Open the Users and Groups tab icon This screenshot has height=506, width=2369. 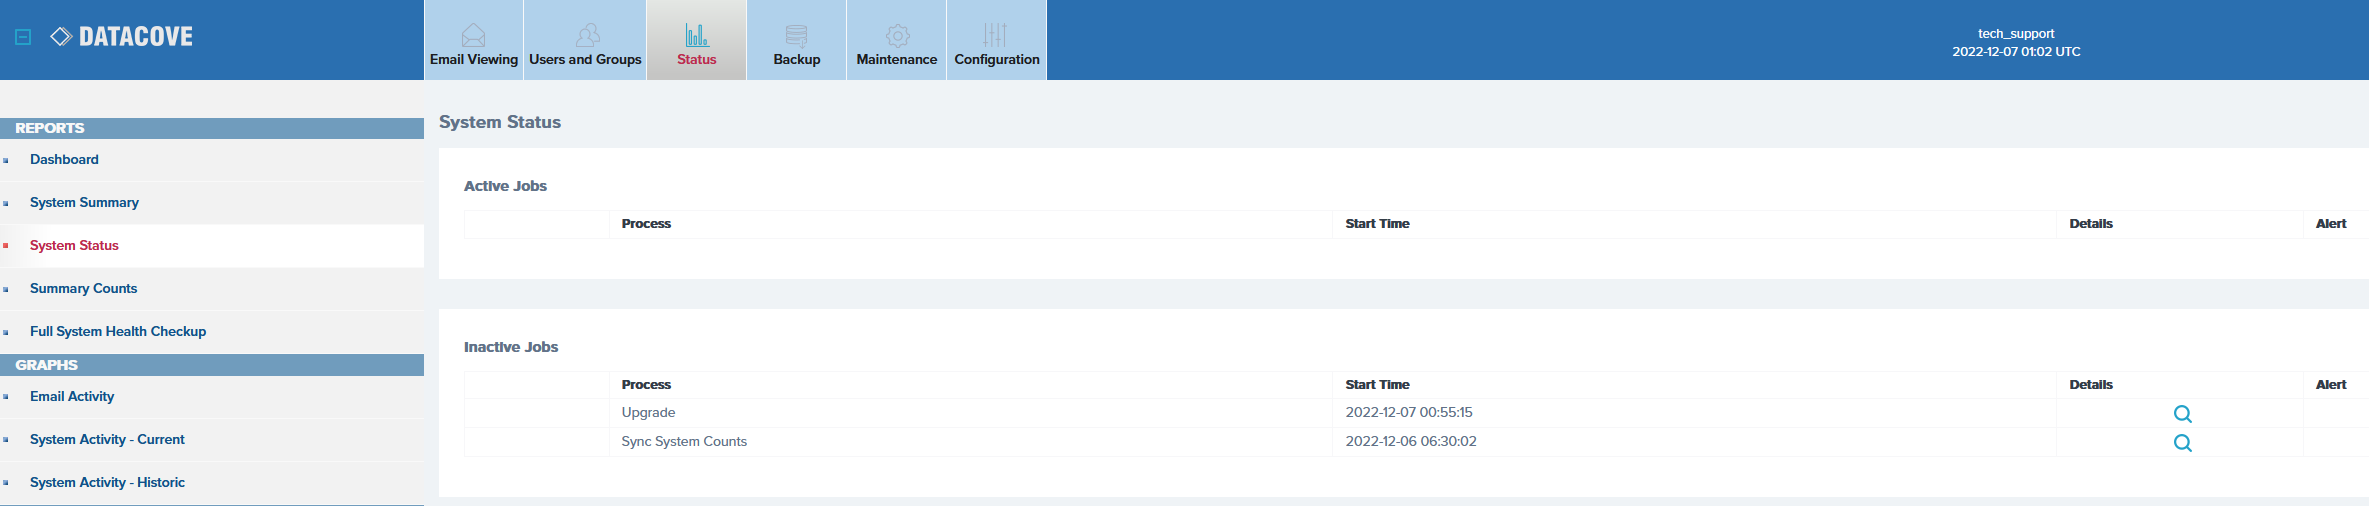[x=588, y=36]
